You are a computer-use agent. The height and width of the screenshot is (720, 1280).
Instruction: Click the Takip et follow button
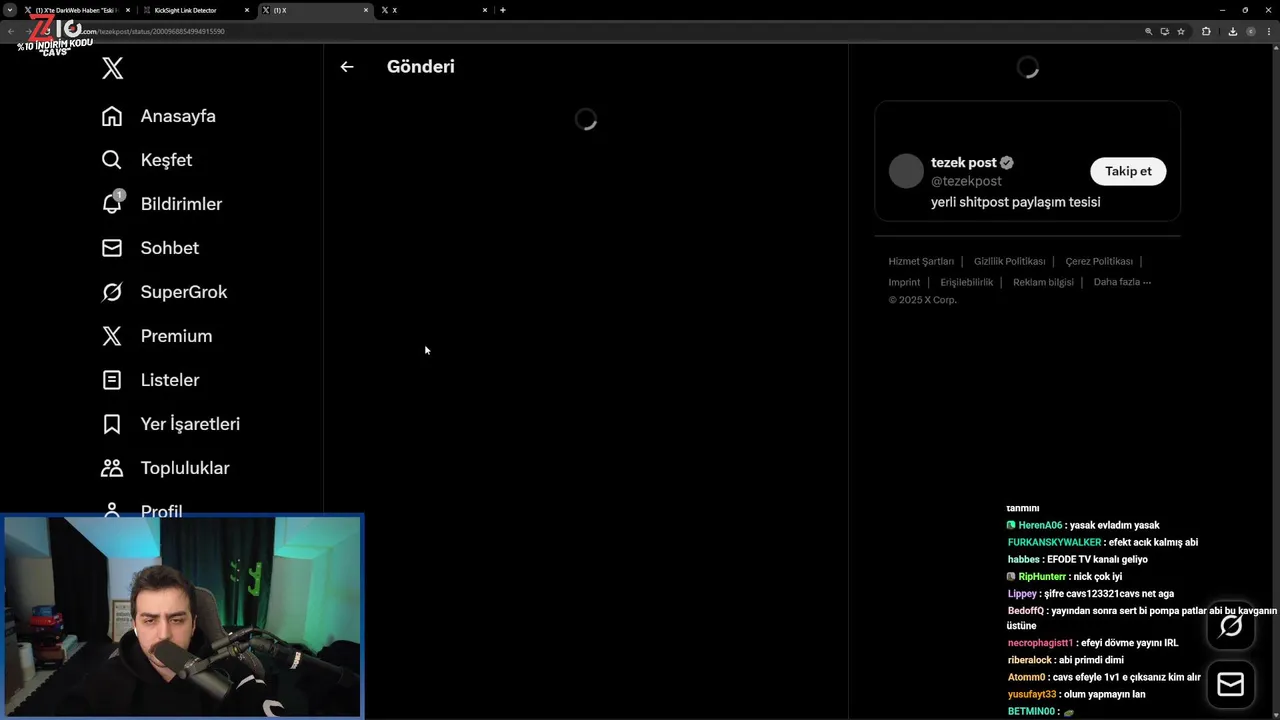pyautogui.click(x=1128, y=171)
